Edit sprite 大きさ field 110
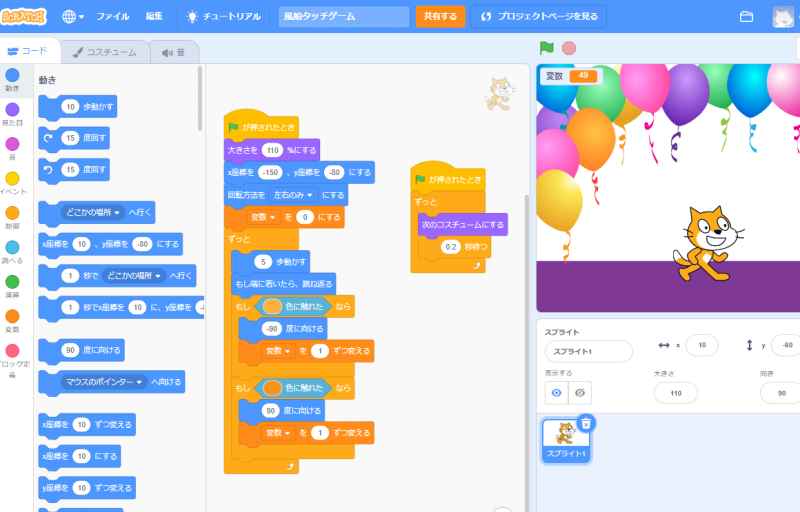This screenshot has height=512, width=800. pyautogui.click(x=676, y=393)
